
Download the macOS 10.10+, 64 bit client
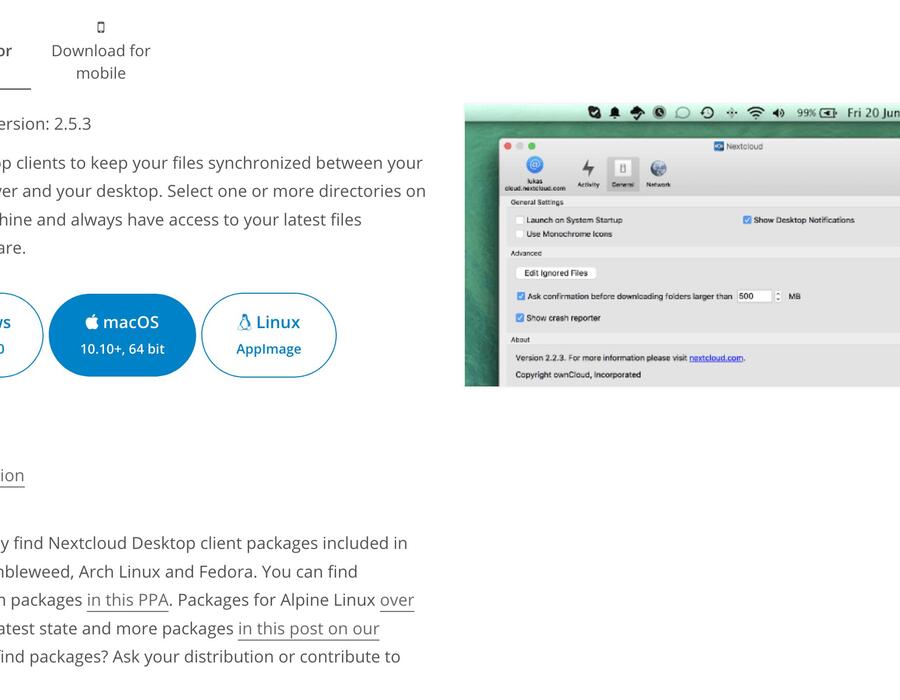(122, 335)
